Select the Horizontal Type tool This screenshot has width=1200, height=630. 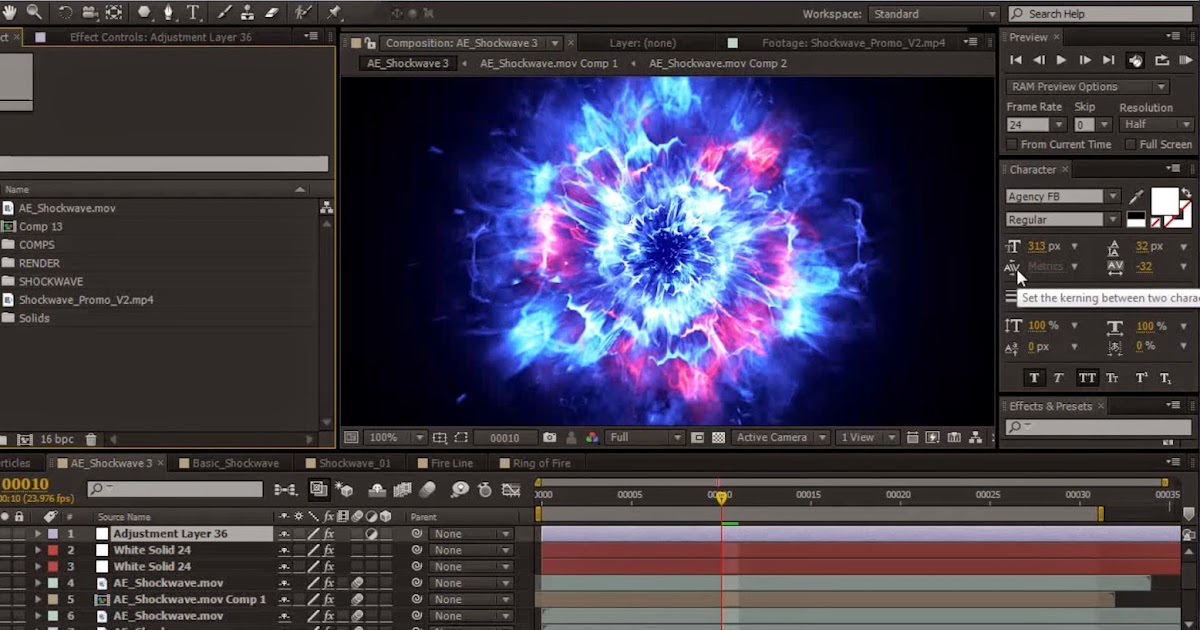[x=192, y=13]
